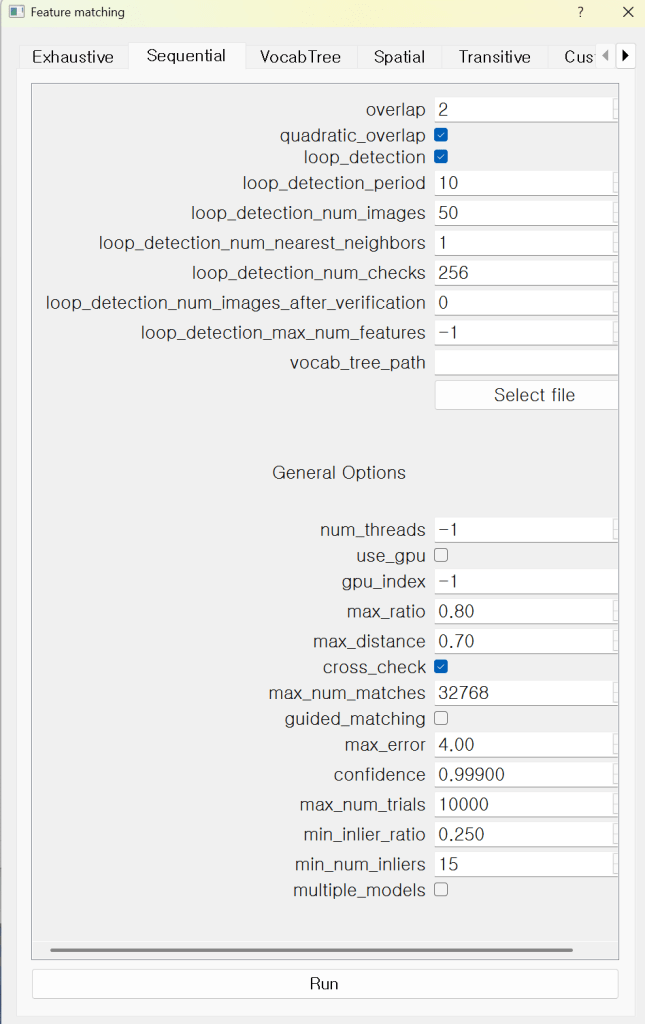Click the help question mark button

click(579, 12)
